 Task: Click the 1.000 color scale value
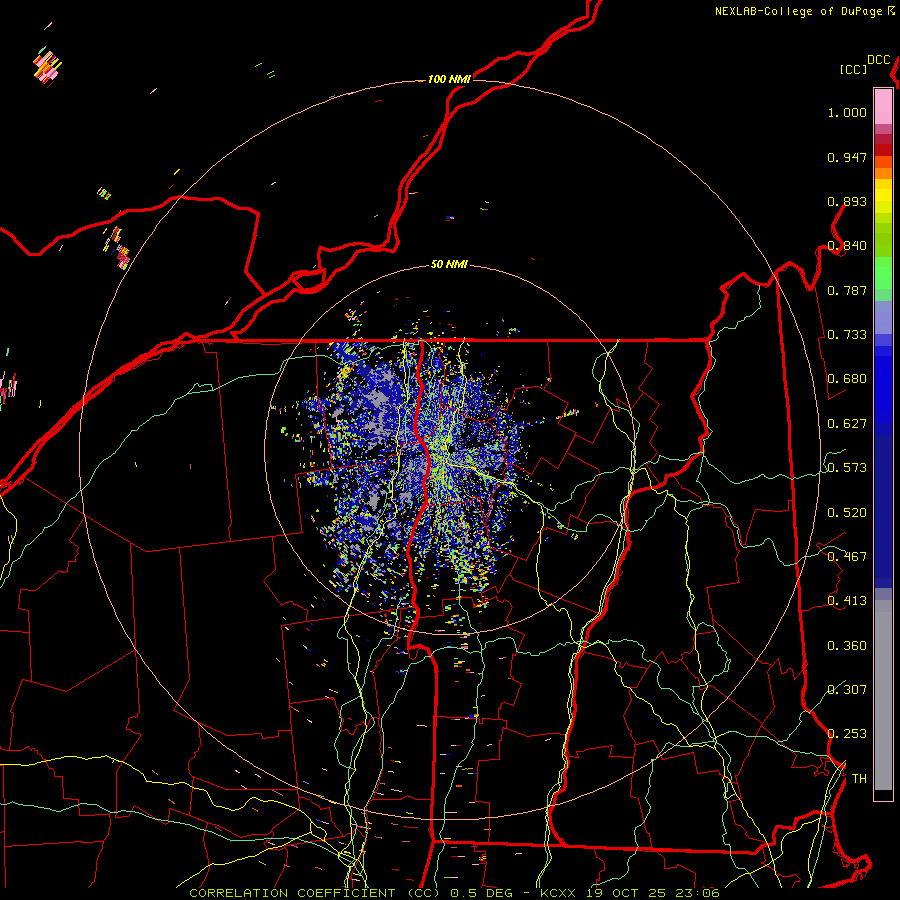[x=847, y=112]
